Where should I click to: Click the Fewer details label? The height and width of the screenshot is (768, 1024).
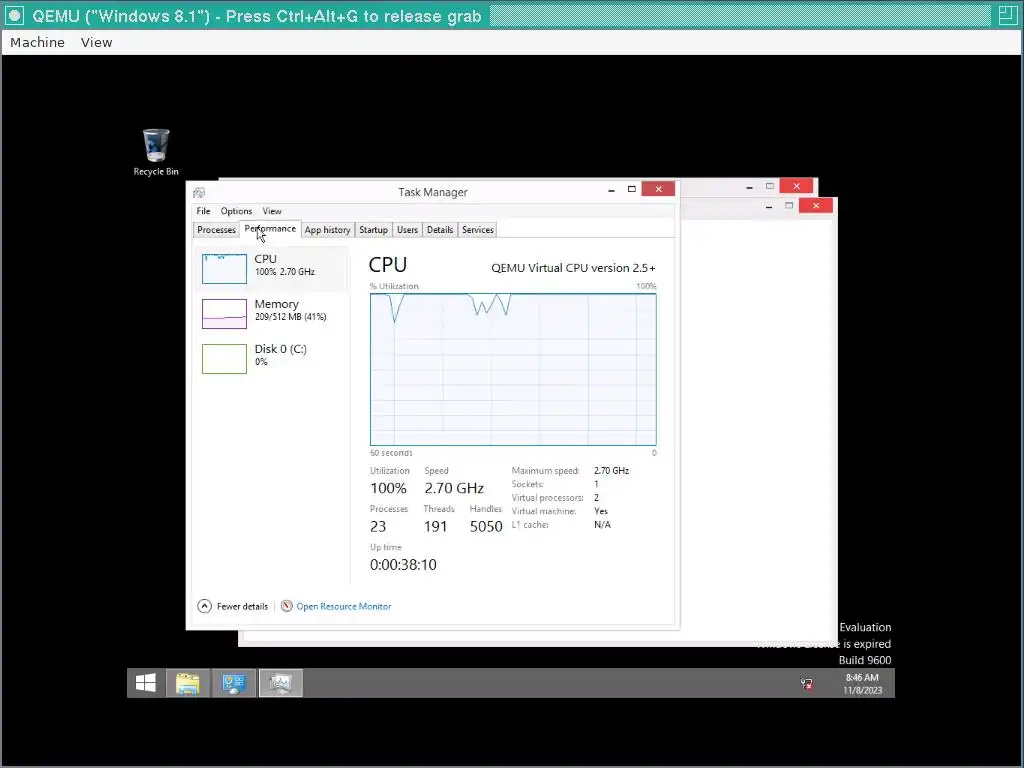[x=242, y=606]
